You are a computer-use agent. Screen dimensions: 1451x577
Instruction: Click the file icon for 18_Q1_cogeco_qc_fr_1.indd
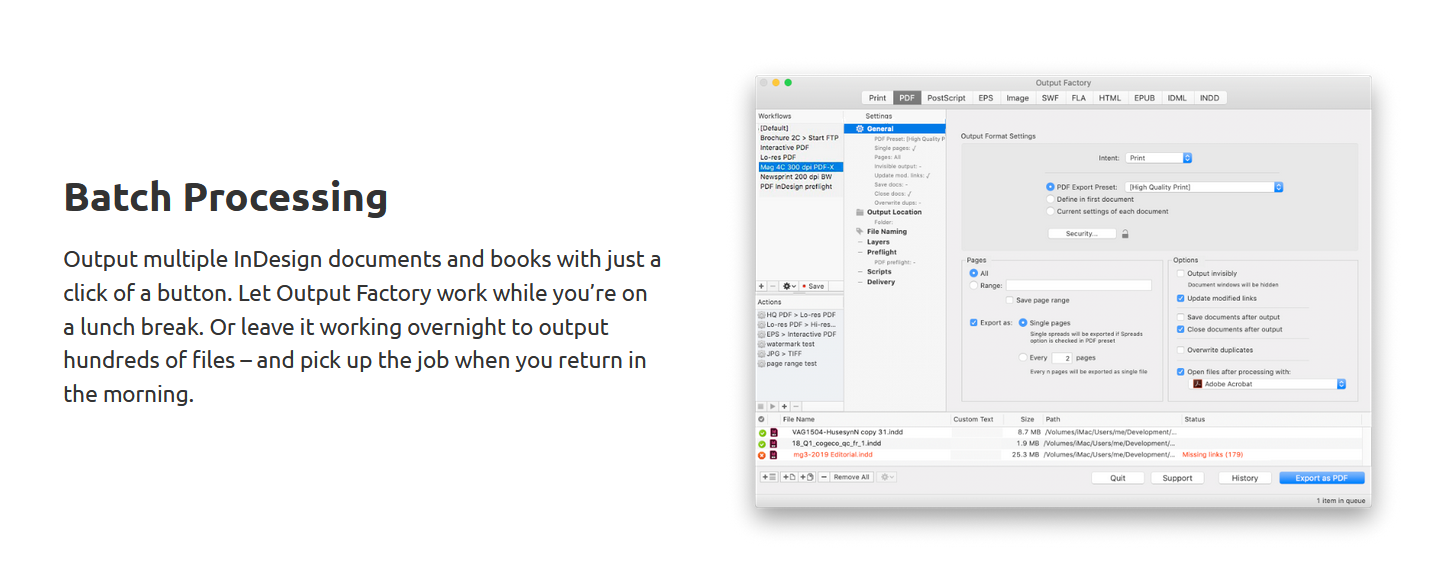click(x=774, y=444)
